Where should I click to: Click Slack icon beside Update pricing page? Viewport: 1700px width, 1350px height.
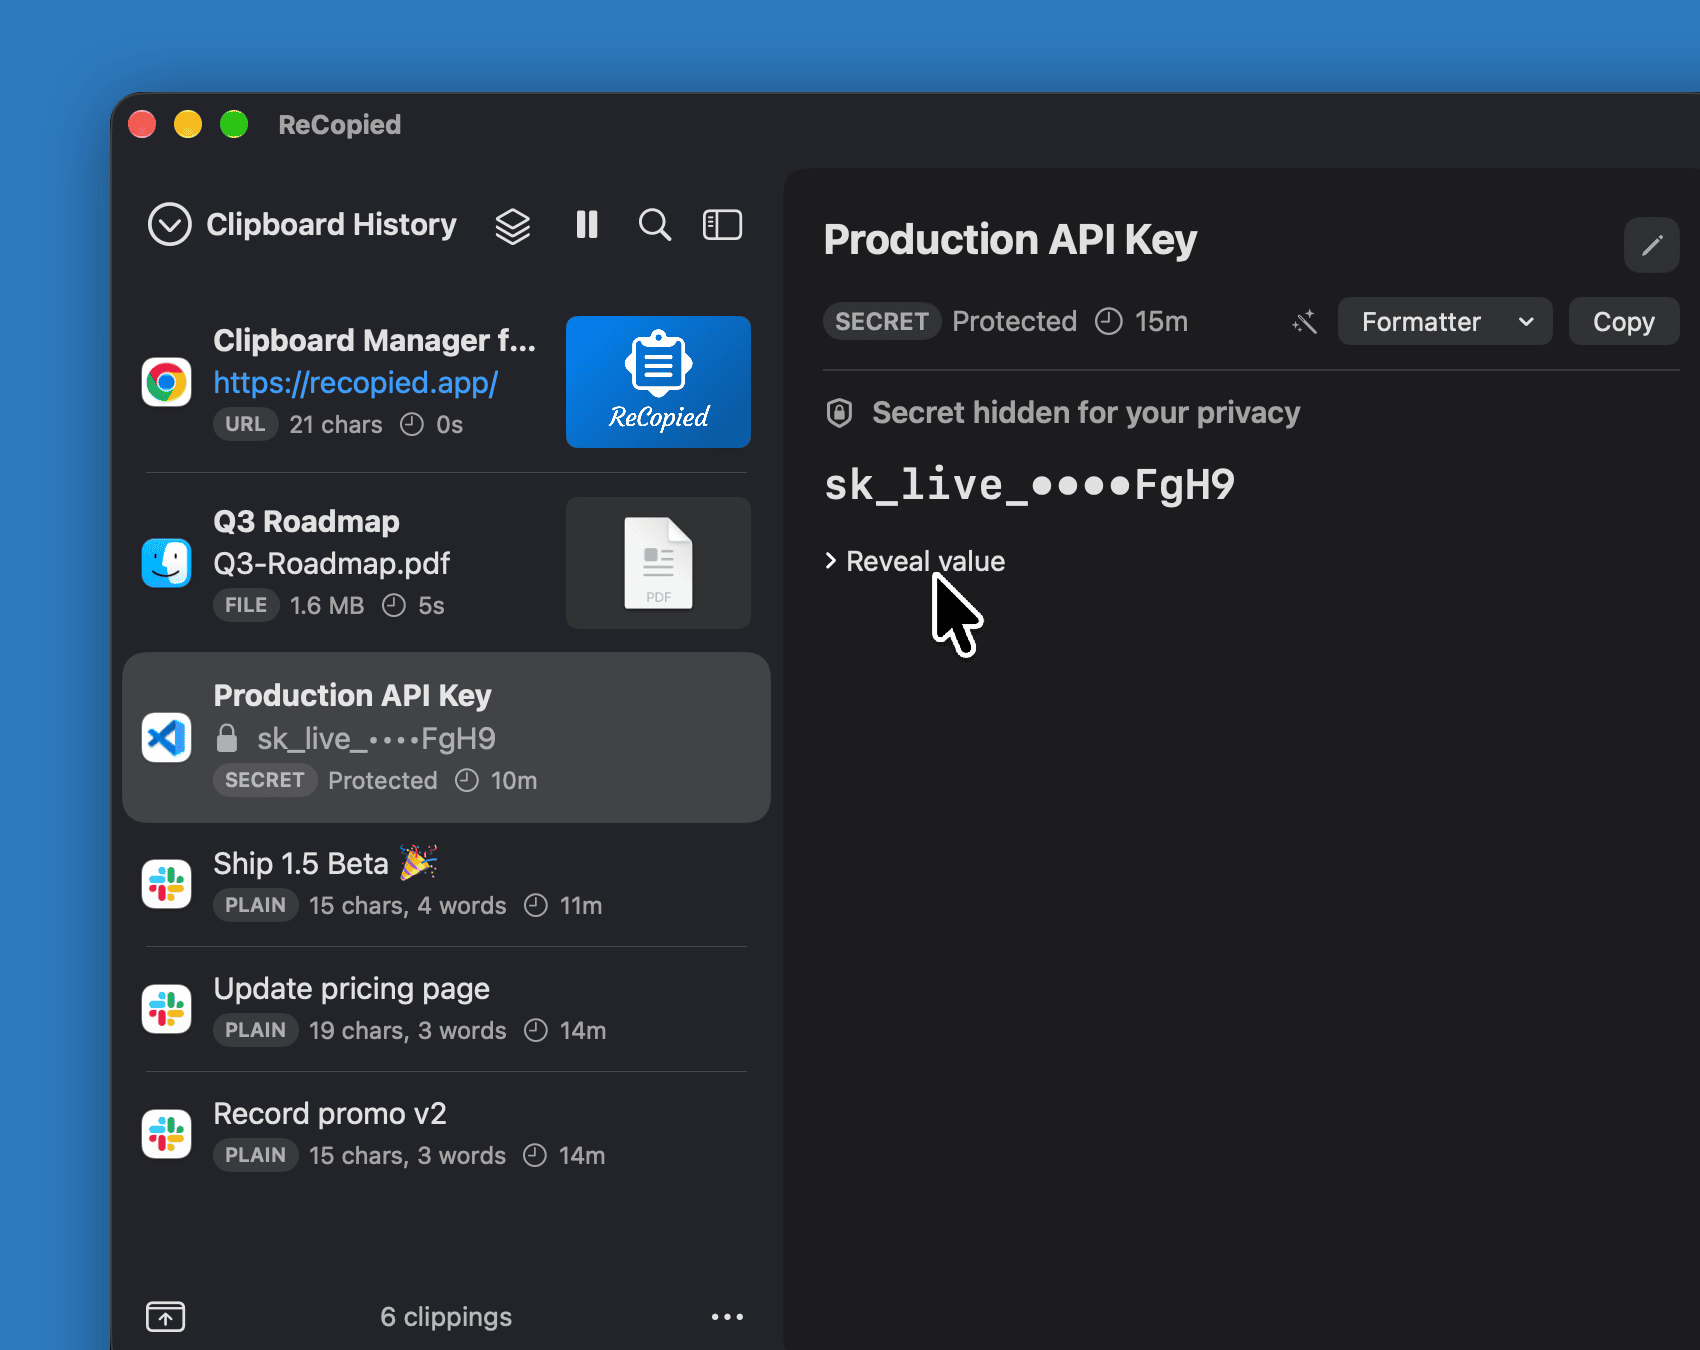click(x=166, y=1009)
